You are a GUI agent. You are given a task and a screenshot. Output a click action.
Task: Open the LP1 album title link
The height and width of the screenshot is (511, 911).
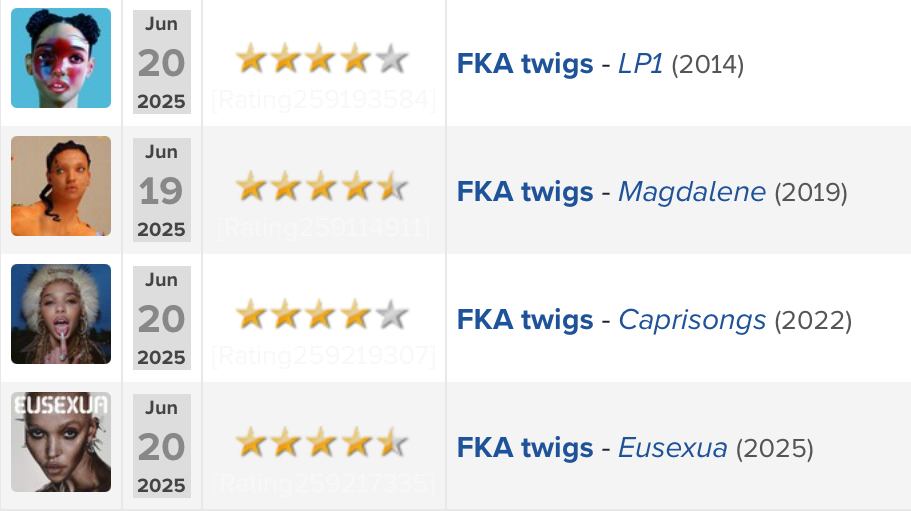[640, 63]
